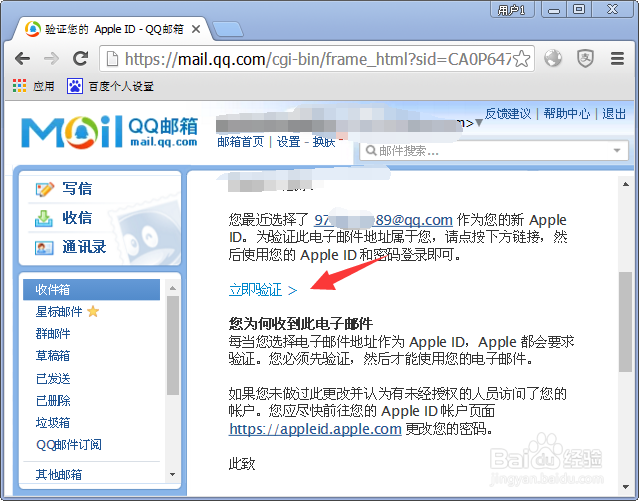The image size is (639, 501).
Task: Open 通讯录 label
Action: tap(84, 247)
